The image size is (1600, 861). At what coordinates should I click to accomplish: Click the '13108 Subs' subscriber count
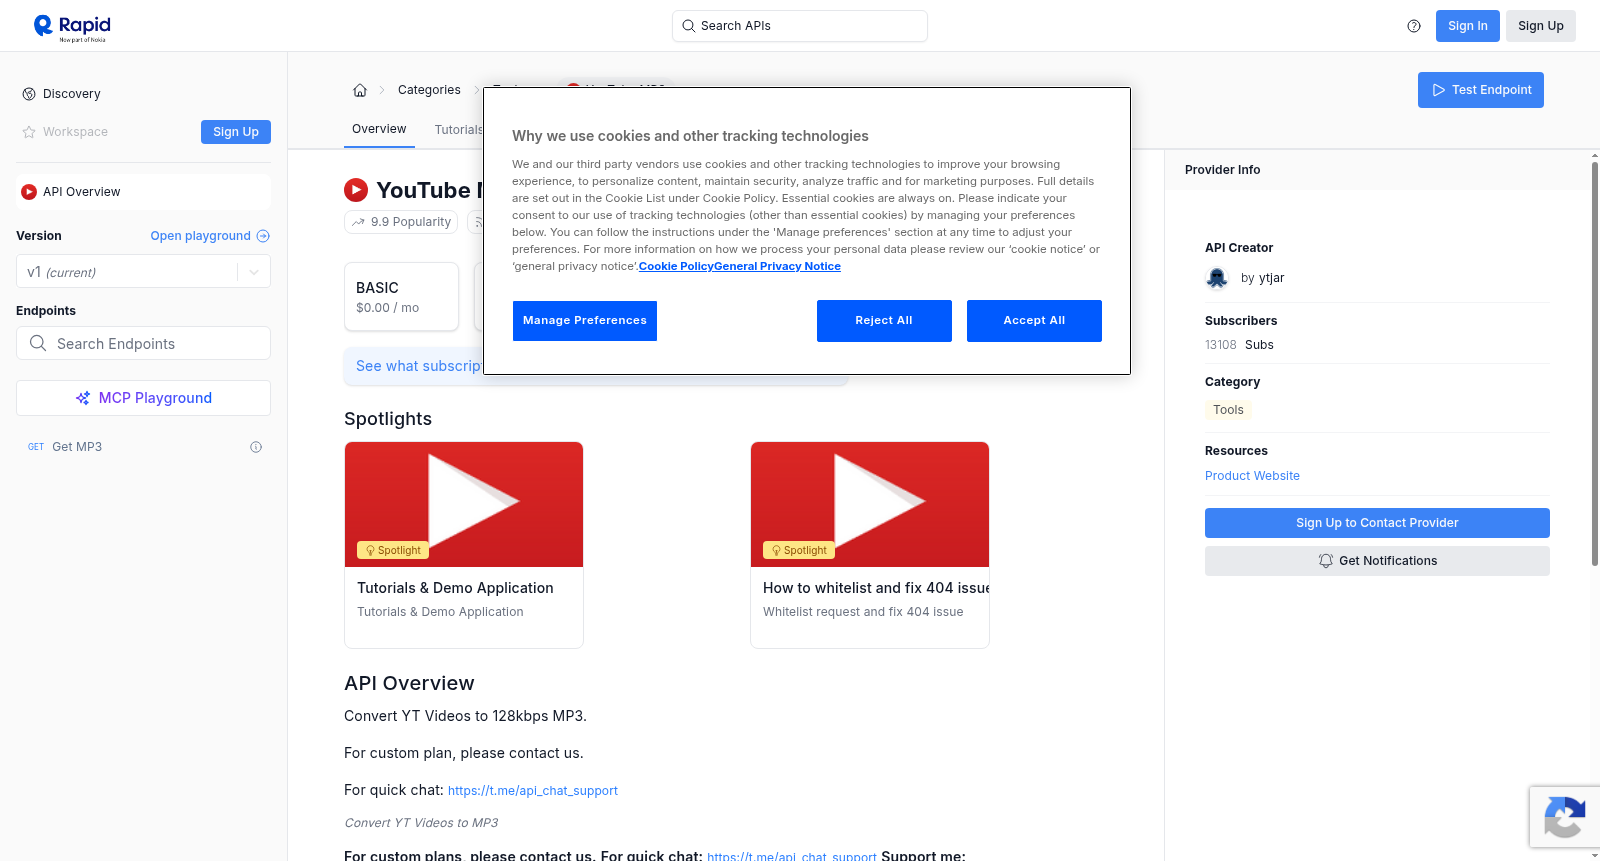pos(1239,345)
